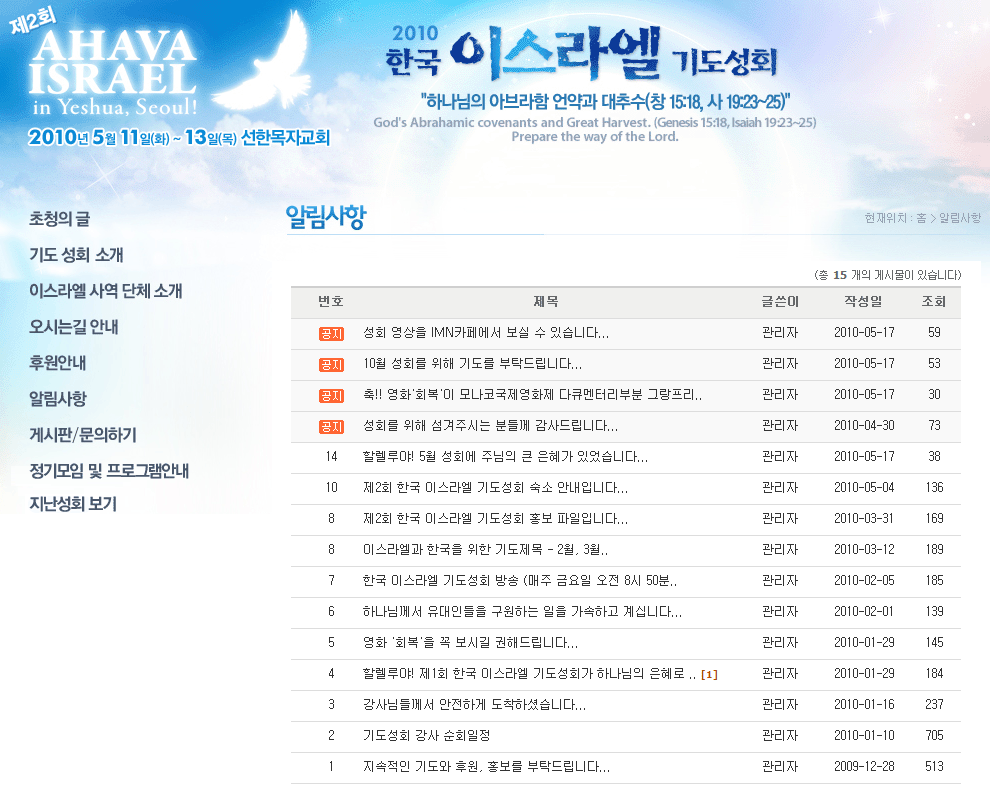Click the view count 513
This screenshot has width=990, height=786.
(934, 766)
